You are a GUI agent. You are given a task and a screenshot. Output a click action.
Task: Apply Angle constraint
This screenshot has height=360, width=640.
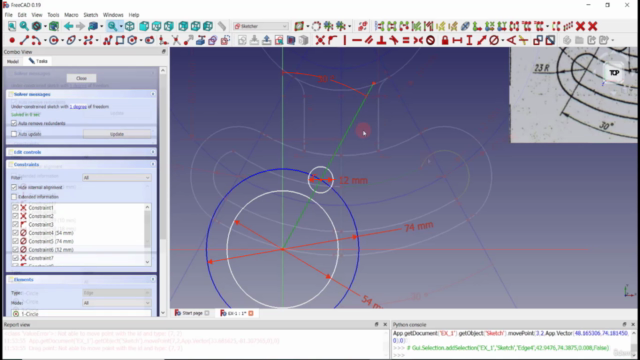click(x=511, y=40)
